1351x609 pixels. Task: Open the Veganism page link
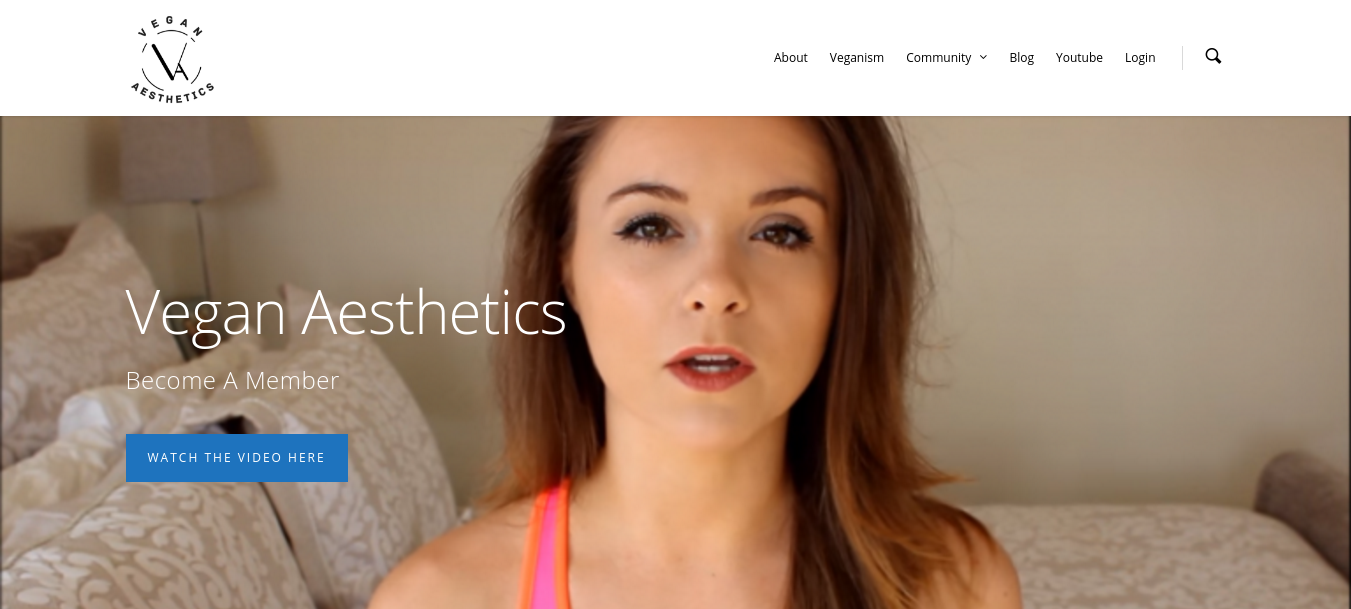click(856, 57)
